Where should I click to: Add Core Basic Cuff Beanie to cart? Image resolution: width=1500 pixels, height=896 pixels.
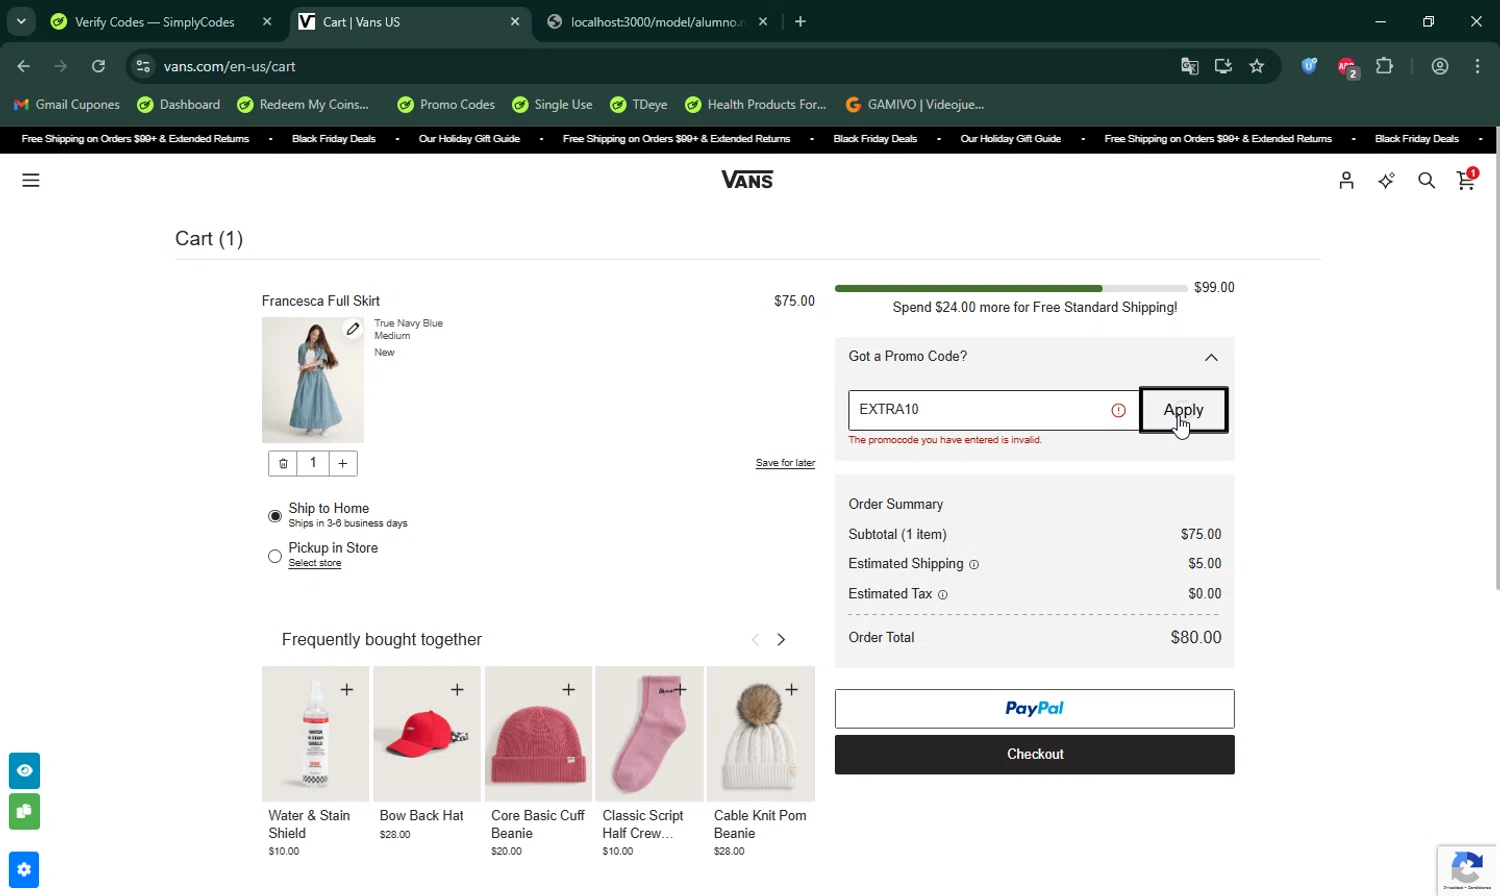pyautogui.click(x=569, y=689)
